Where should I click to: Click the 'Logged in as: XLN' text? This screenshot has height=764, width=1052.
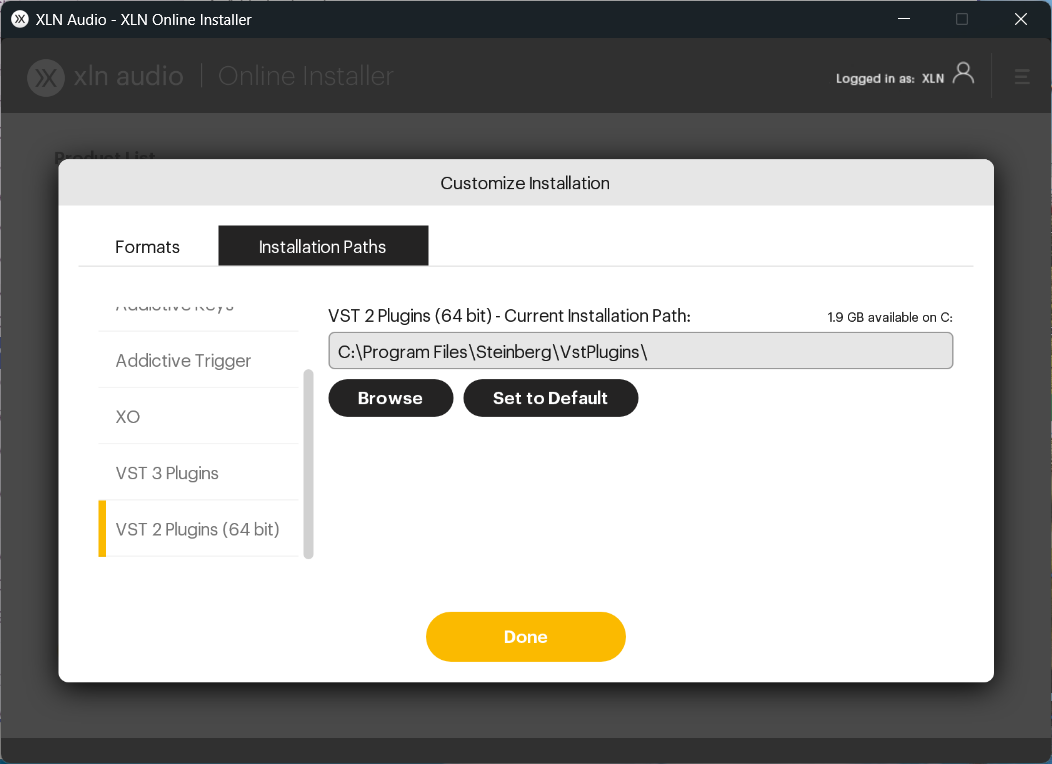click(x=890, y=78)
